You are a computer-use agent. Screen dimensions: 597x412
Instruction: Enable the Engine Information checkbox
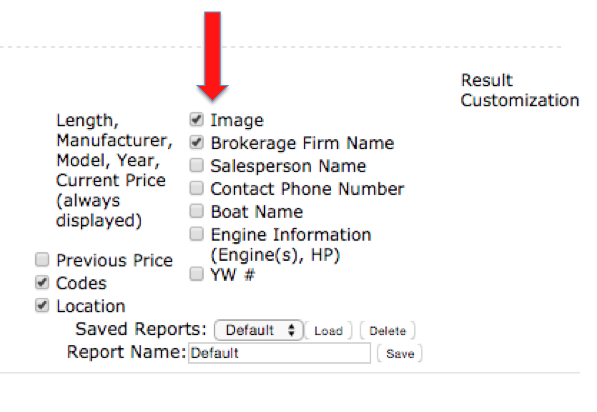click(x=196, y=234)
